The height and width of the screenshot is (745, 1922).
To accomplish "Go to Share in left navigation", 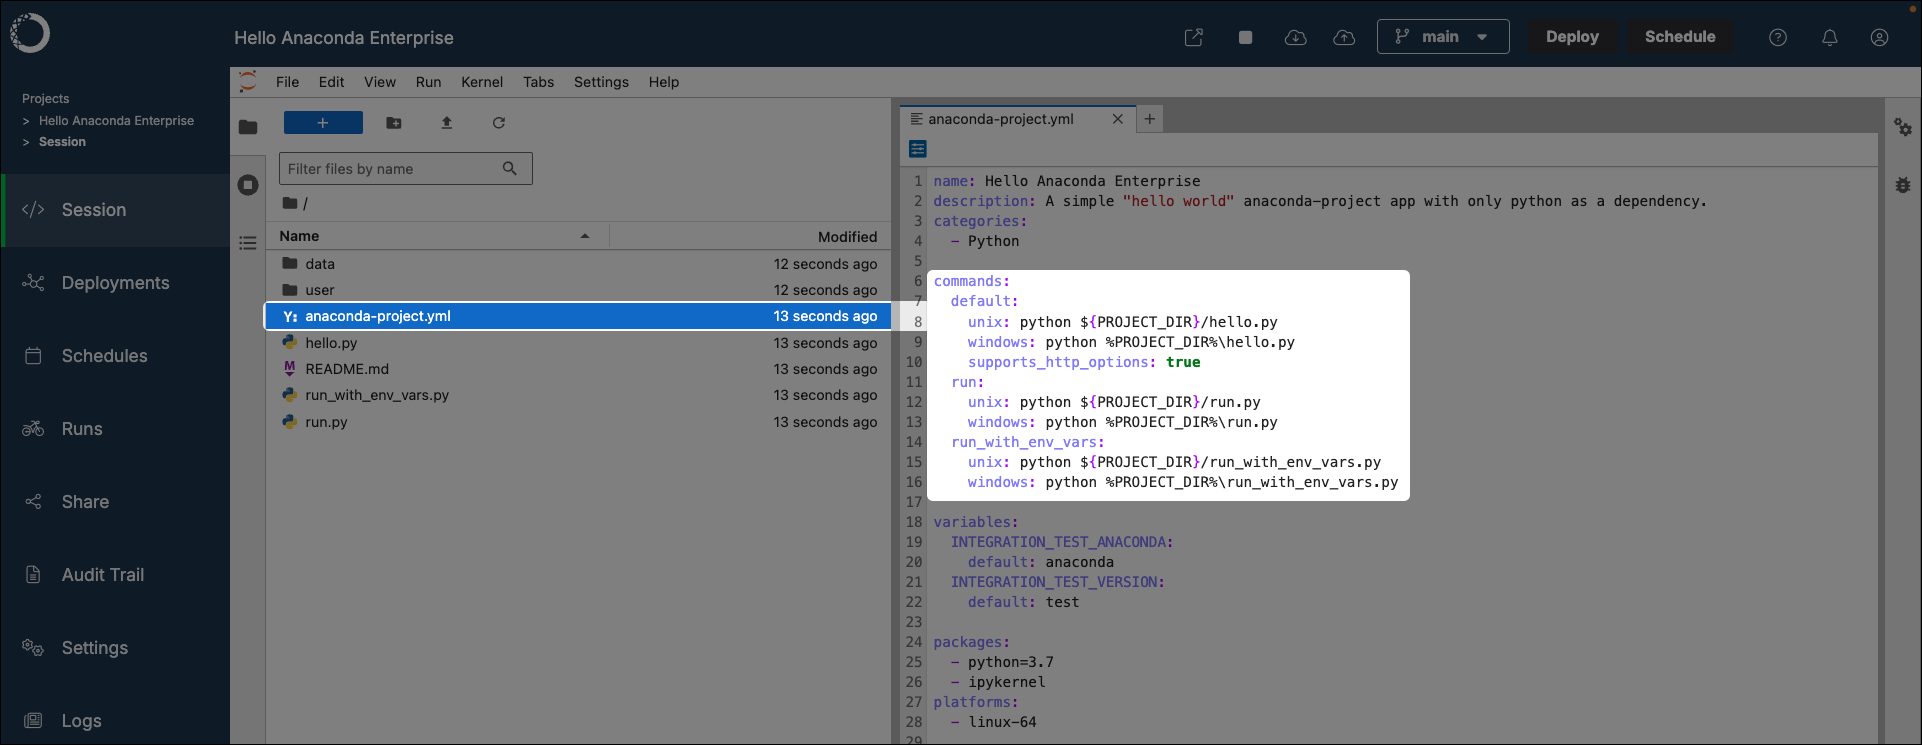I will (x=116, y=502).
